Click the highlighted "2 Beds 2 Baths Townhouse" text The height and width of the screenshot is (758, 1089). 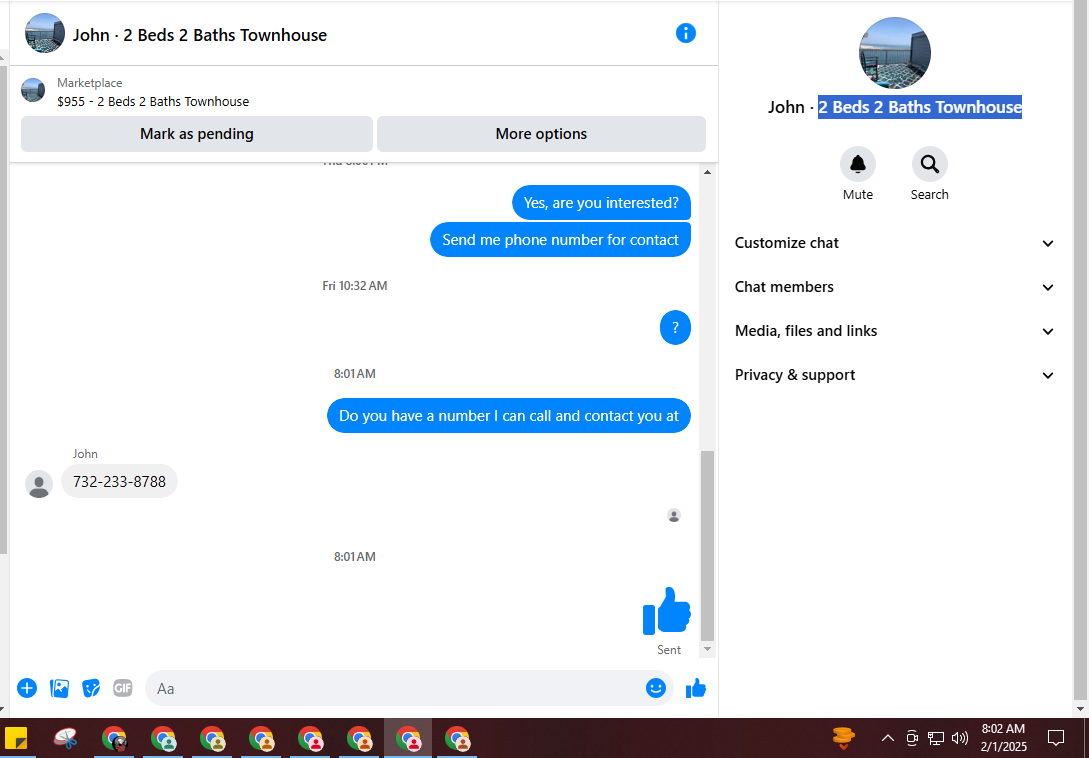[920, 107]
